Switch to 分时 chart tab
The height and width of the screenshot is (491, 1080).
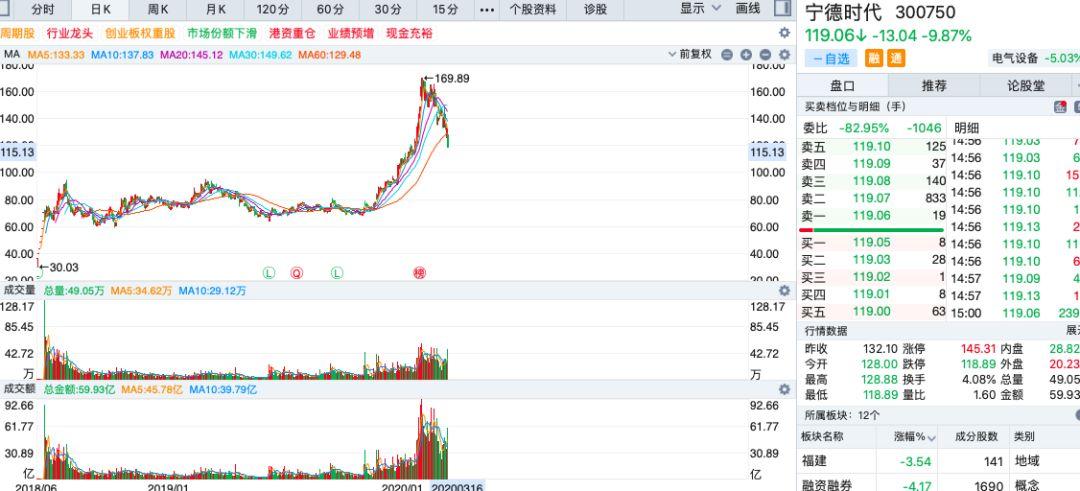[43, 9]
